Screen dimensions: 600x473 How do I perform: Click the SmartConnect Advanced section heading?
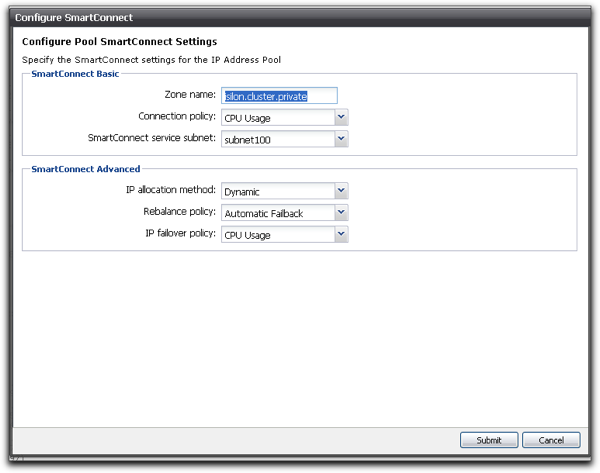pos(86,169)
